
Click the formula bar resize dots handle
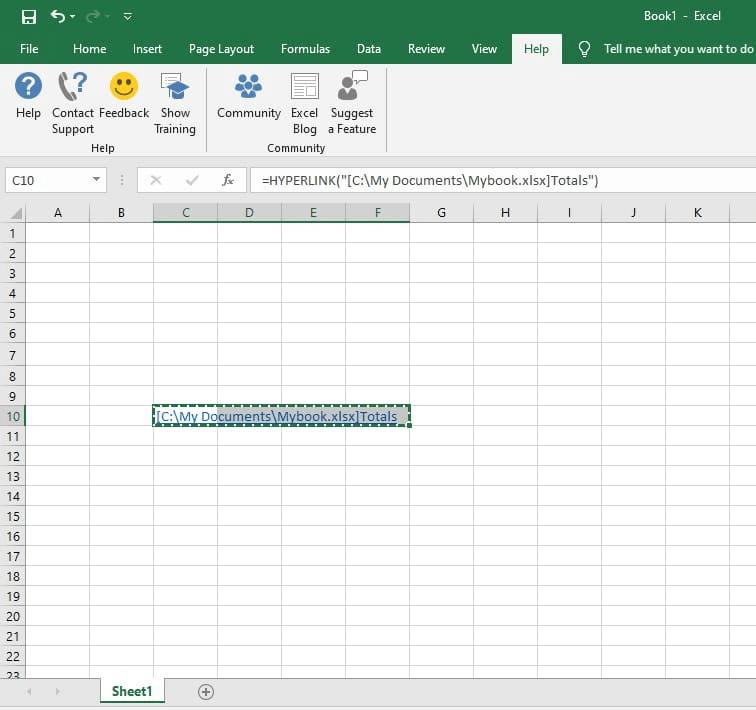coord(122,180)
